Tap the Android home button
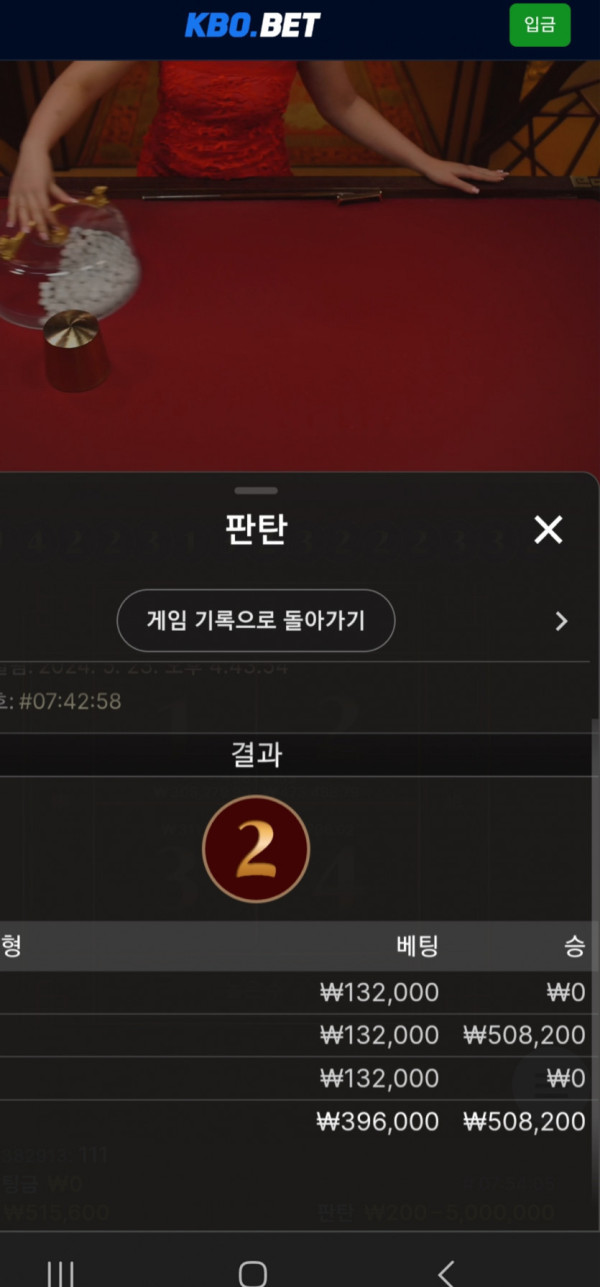The width and height of the screenshot is (600, 1287). [x=253, y=1273]
